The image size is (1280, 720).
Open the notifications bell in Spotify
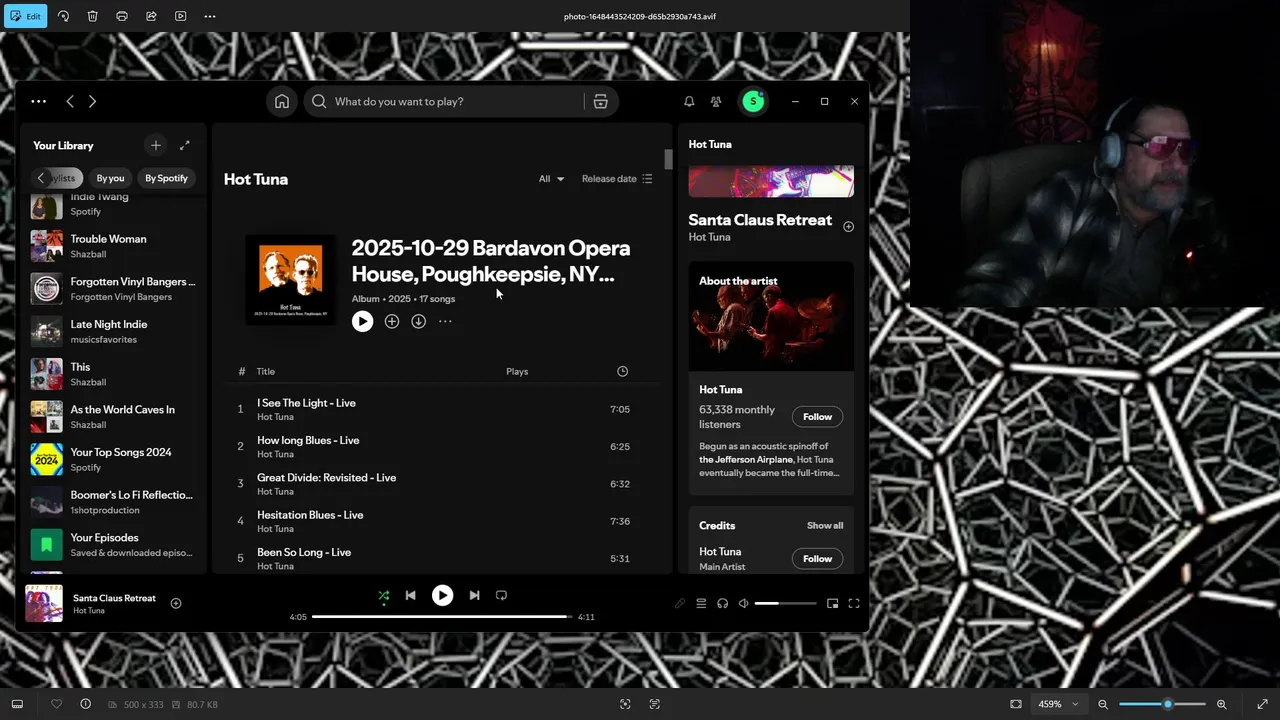tap(689, 101)
